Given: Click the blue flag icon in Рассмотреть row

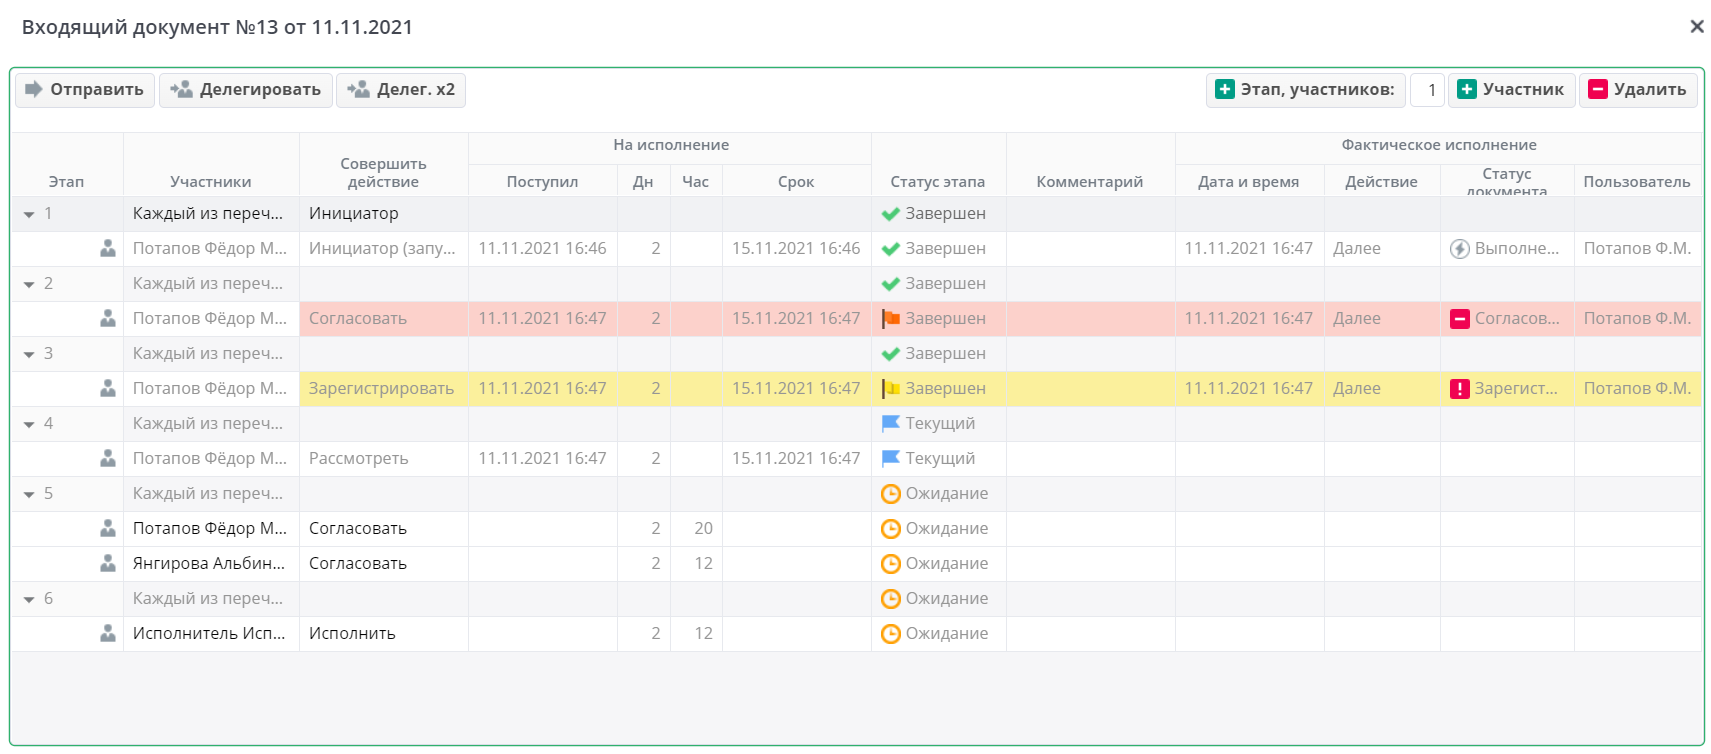Looking at the screenshot, I should click(891, 459).
